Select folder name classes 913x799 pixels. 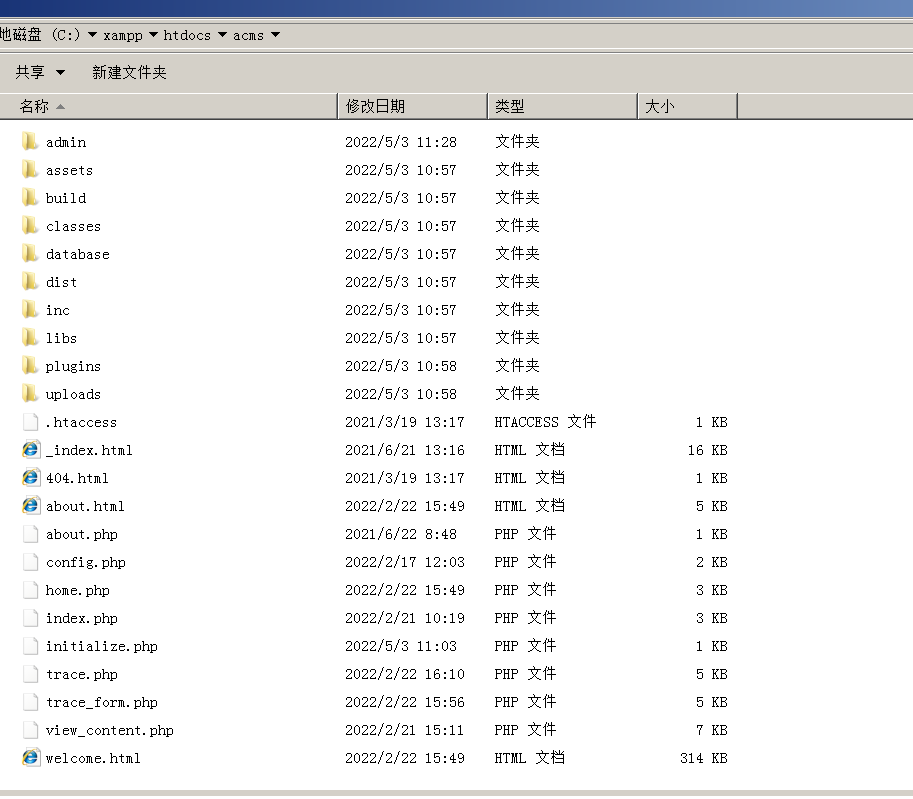point(73,226)
